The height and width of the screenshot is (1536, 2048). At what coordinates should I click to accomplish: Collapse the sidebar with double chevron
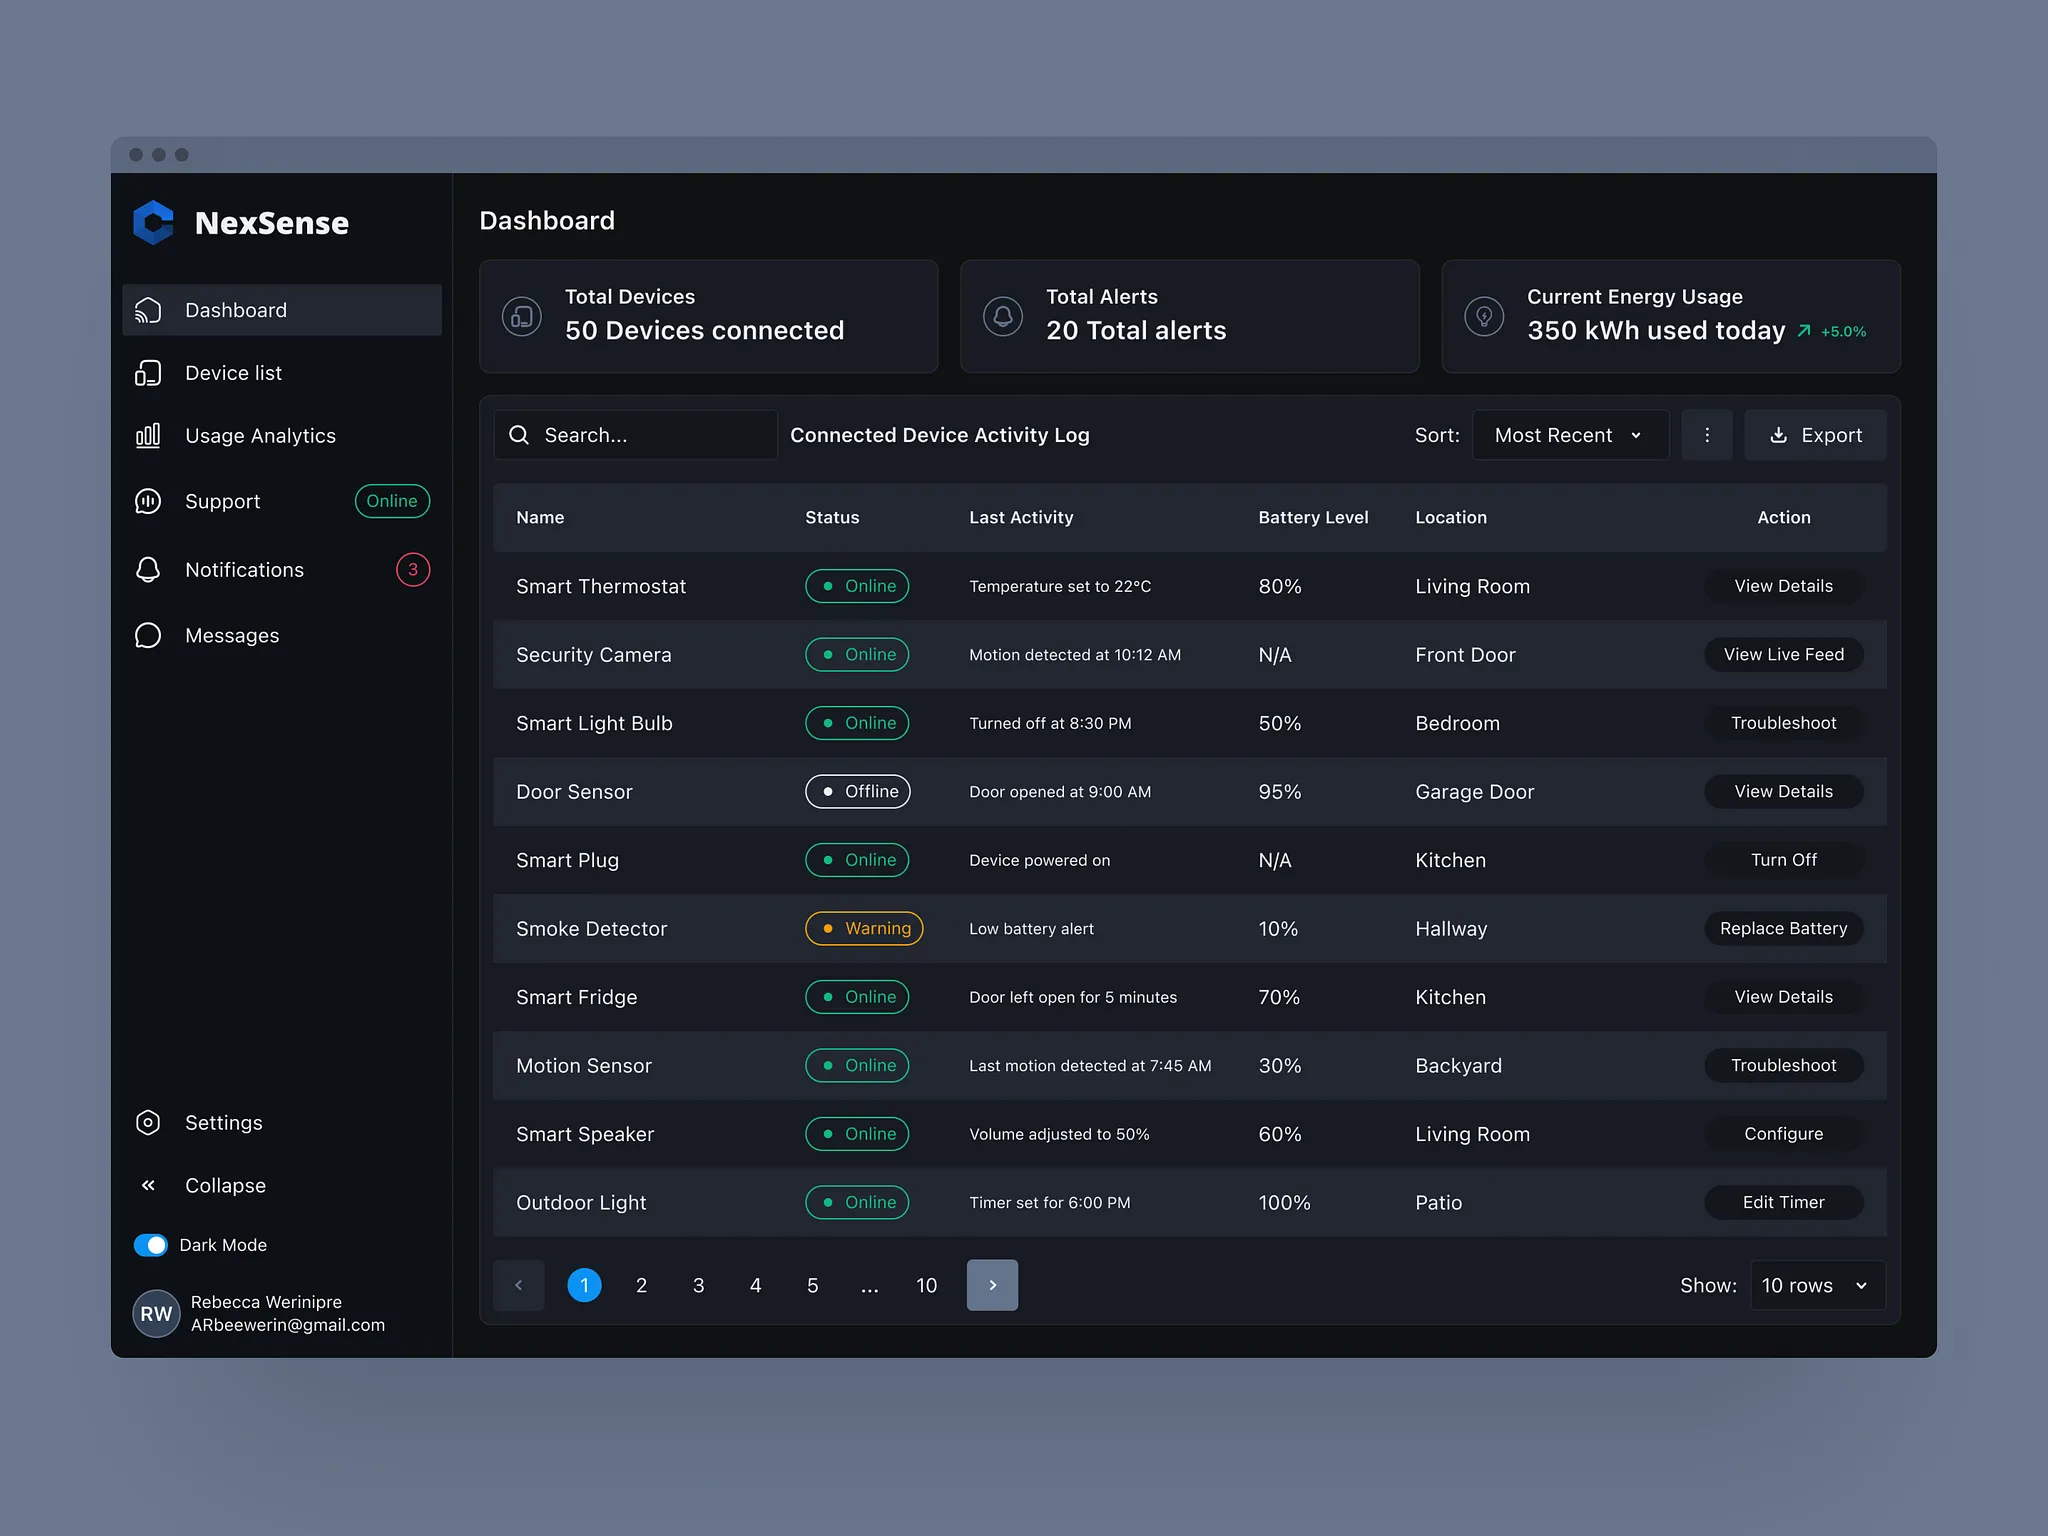[x=148, y=1185]
